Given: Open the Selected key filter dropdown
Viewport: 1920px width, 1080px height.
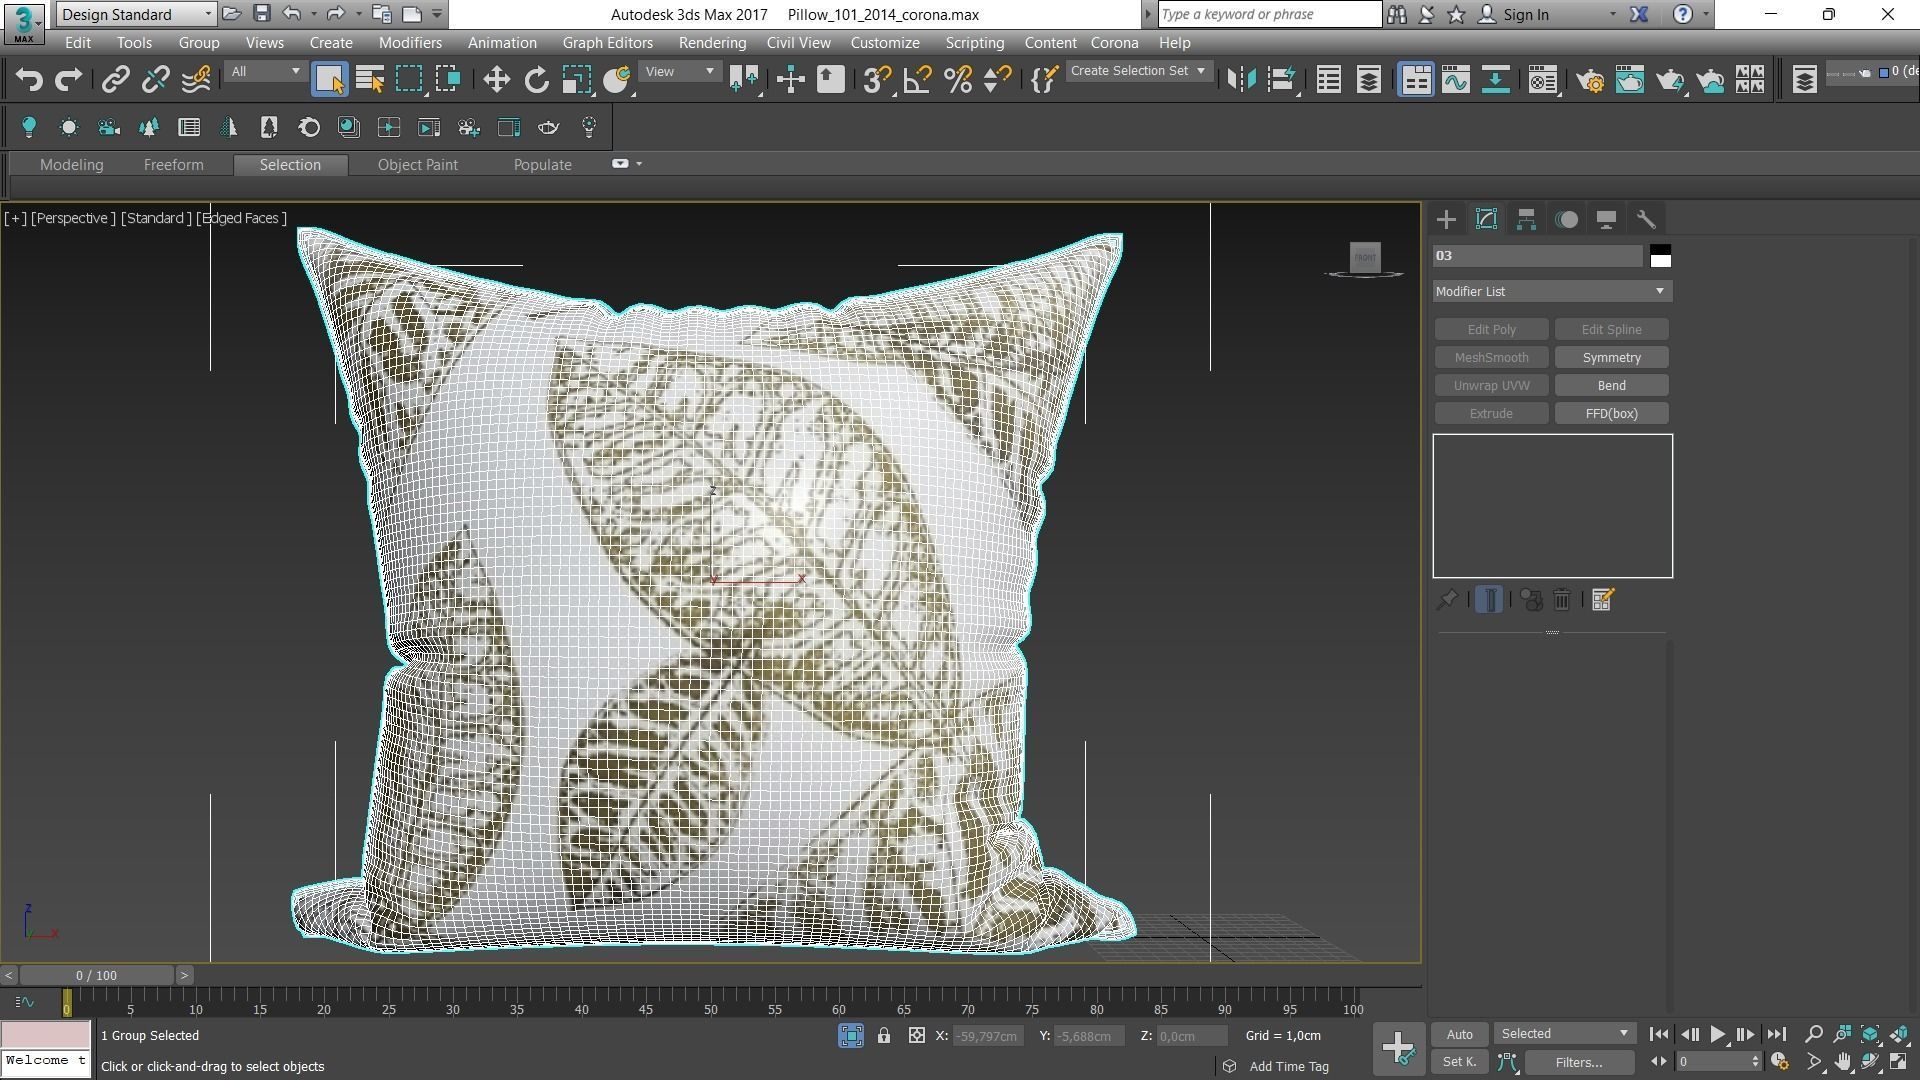Looking at the screenshot, I should [1565, 1034].
